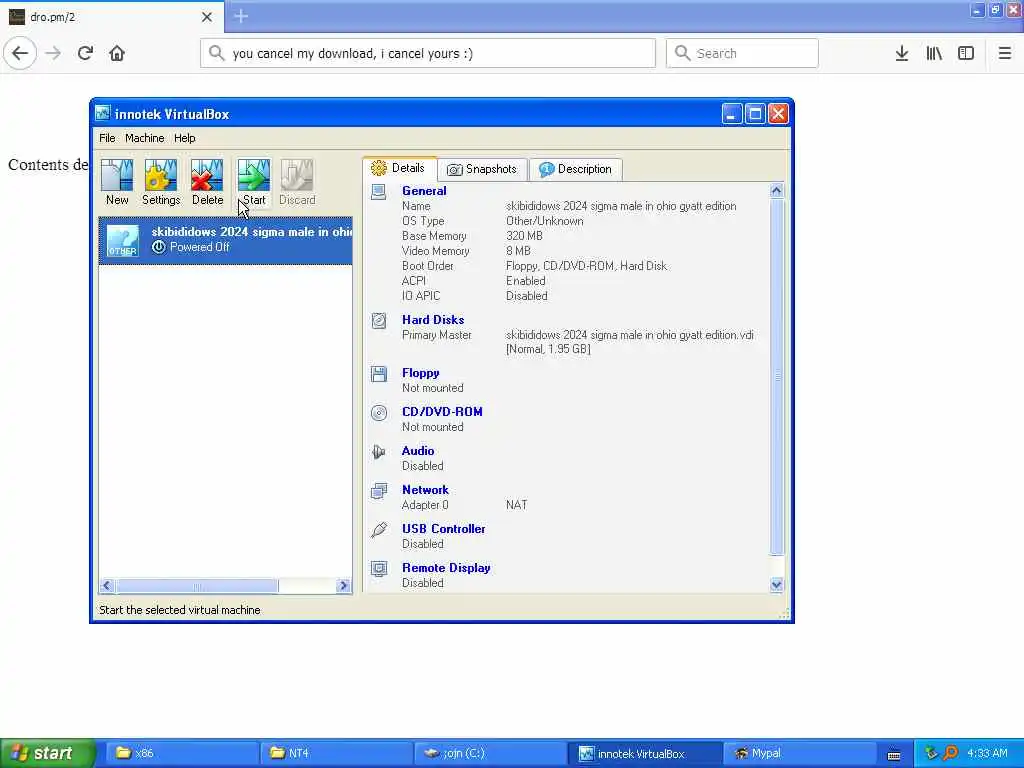This screenshot has width=1024, height=768.
Task: Switch to the Details tab
Action: (x=398, y=168)
